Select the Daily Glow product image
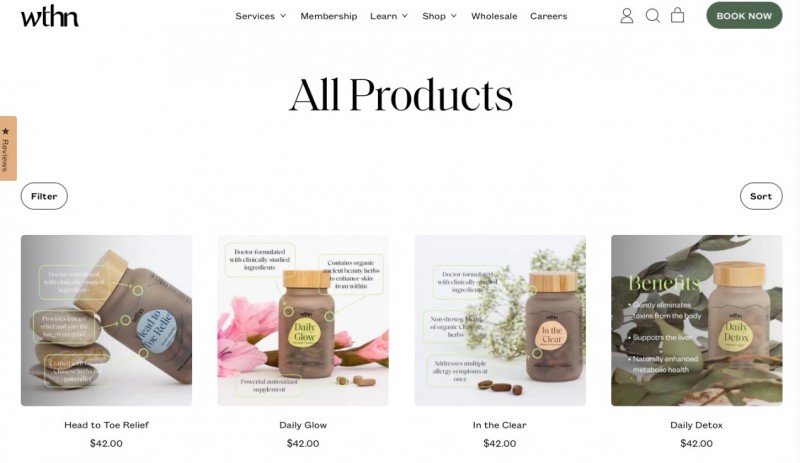800x463 pixels. click(x=303, y=321)
